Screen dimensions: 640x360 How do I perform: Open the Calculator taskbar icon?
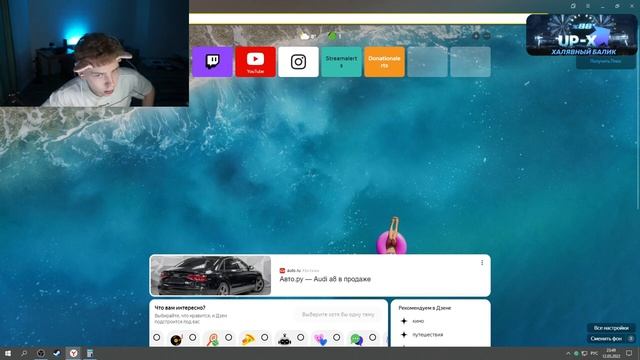point(90,353)
